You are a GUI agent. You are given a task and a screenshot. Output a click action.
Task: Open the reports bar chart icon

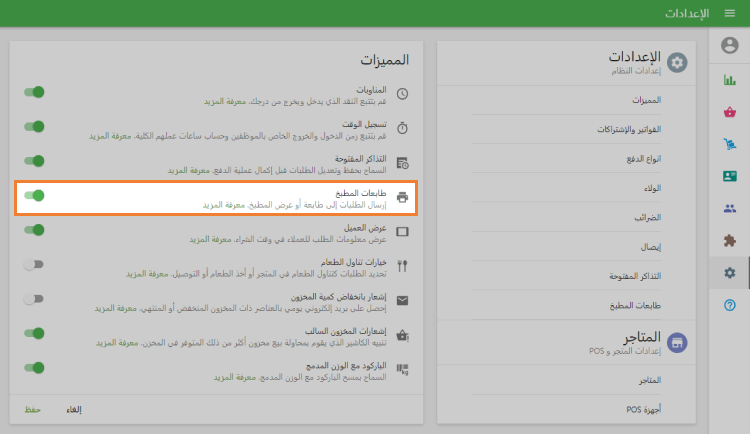729,80
